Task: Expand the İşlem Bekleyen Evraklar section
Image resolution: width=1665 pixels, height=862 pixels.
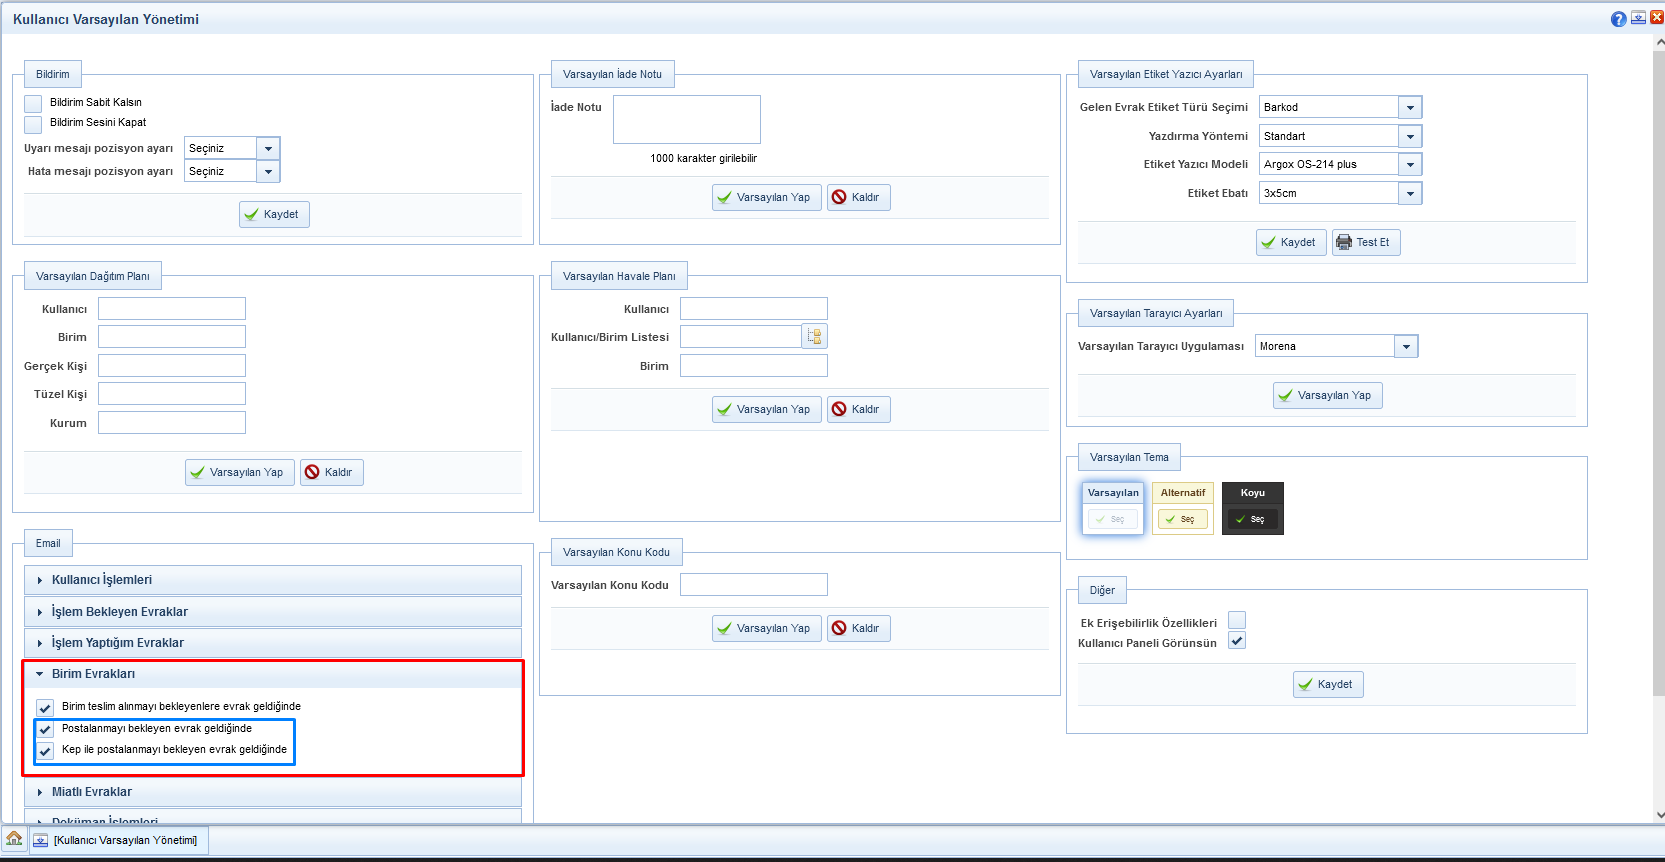Action: 120,612
